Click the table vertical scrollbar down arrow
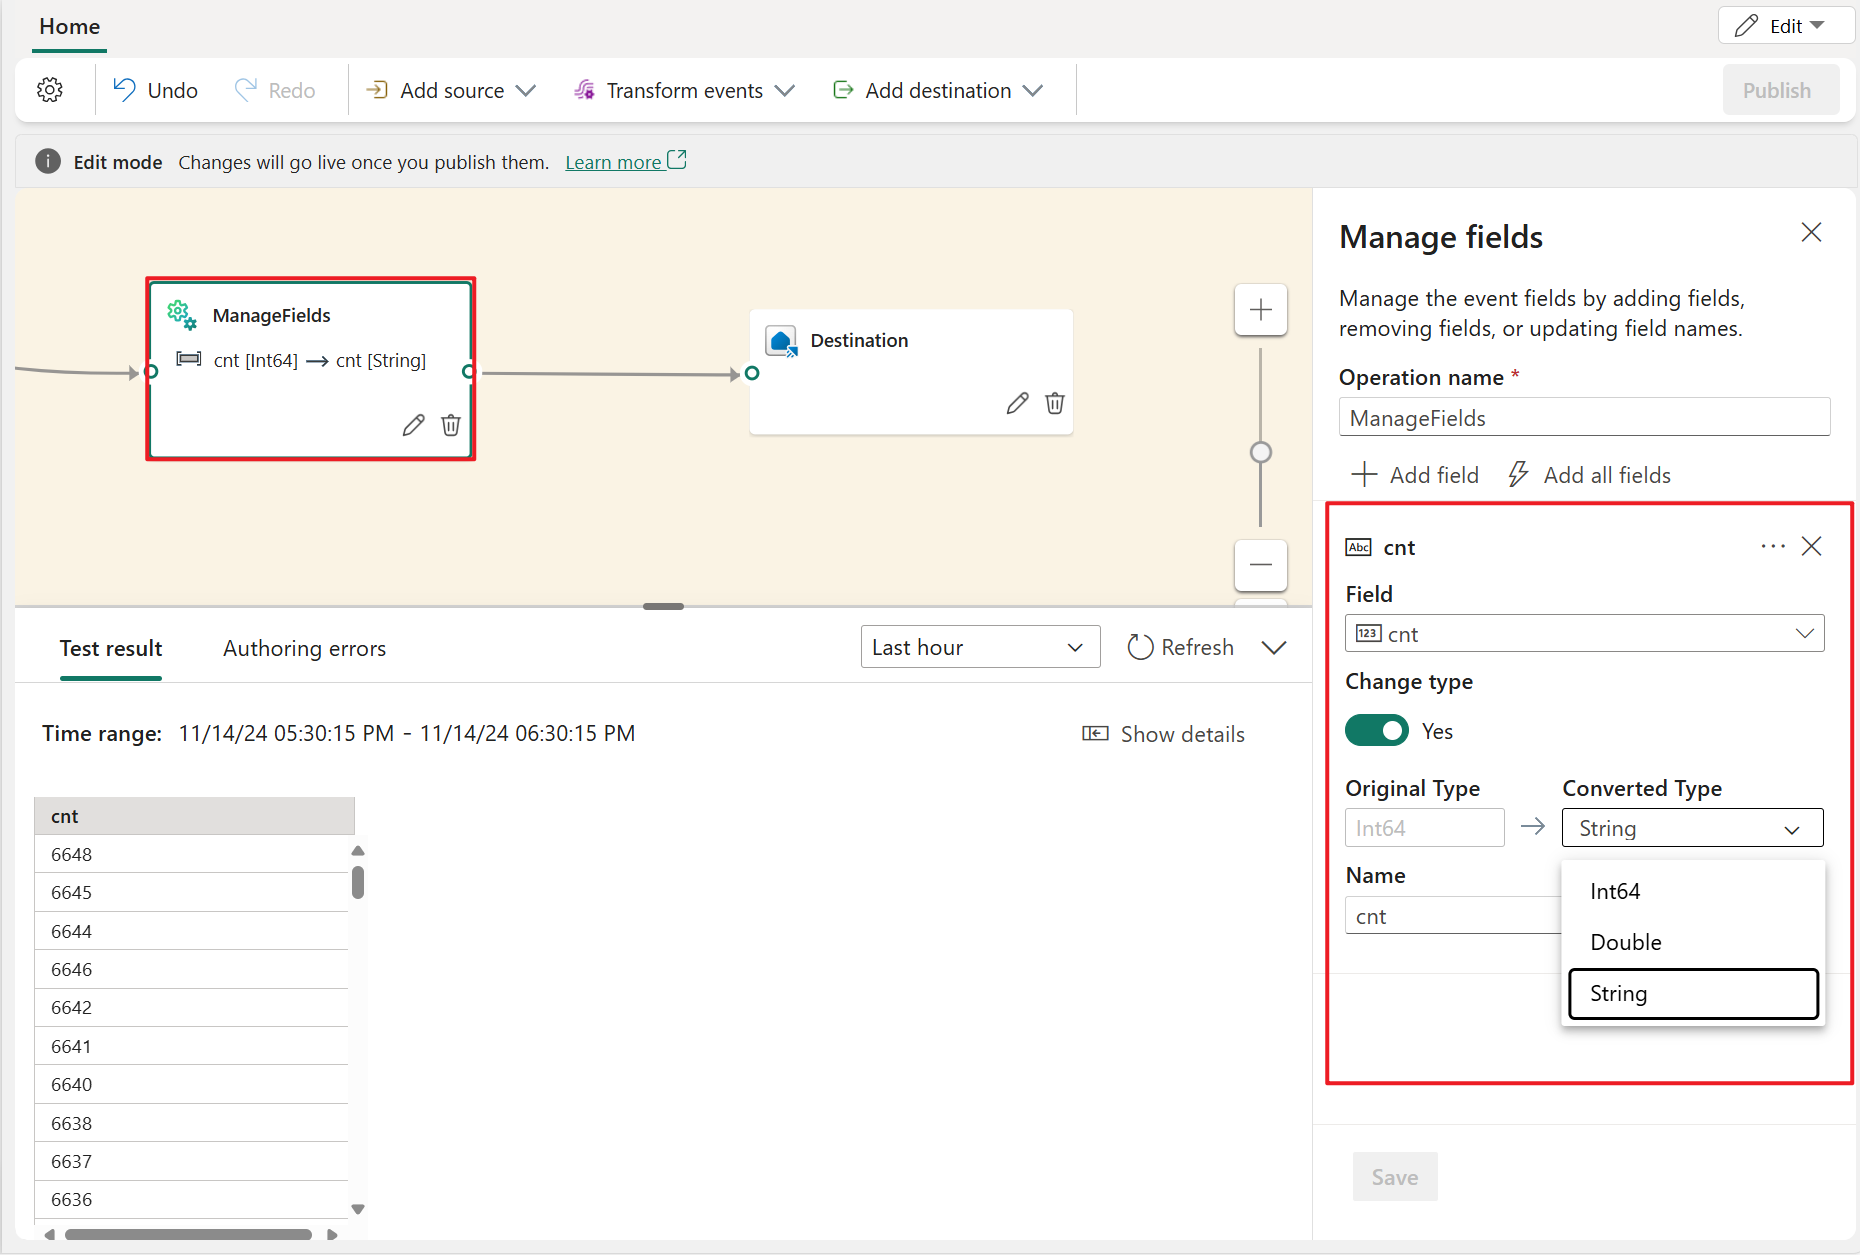 [x=358, y=1209]
